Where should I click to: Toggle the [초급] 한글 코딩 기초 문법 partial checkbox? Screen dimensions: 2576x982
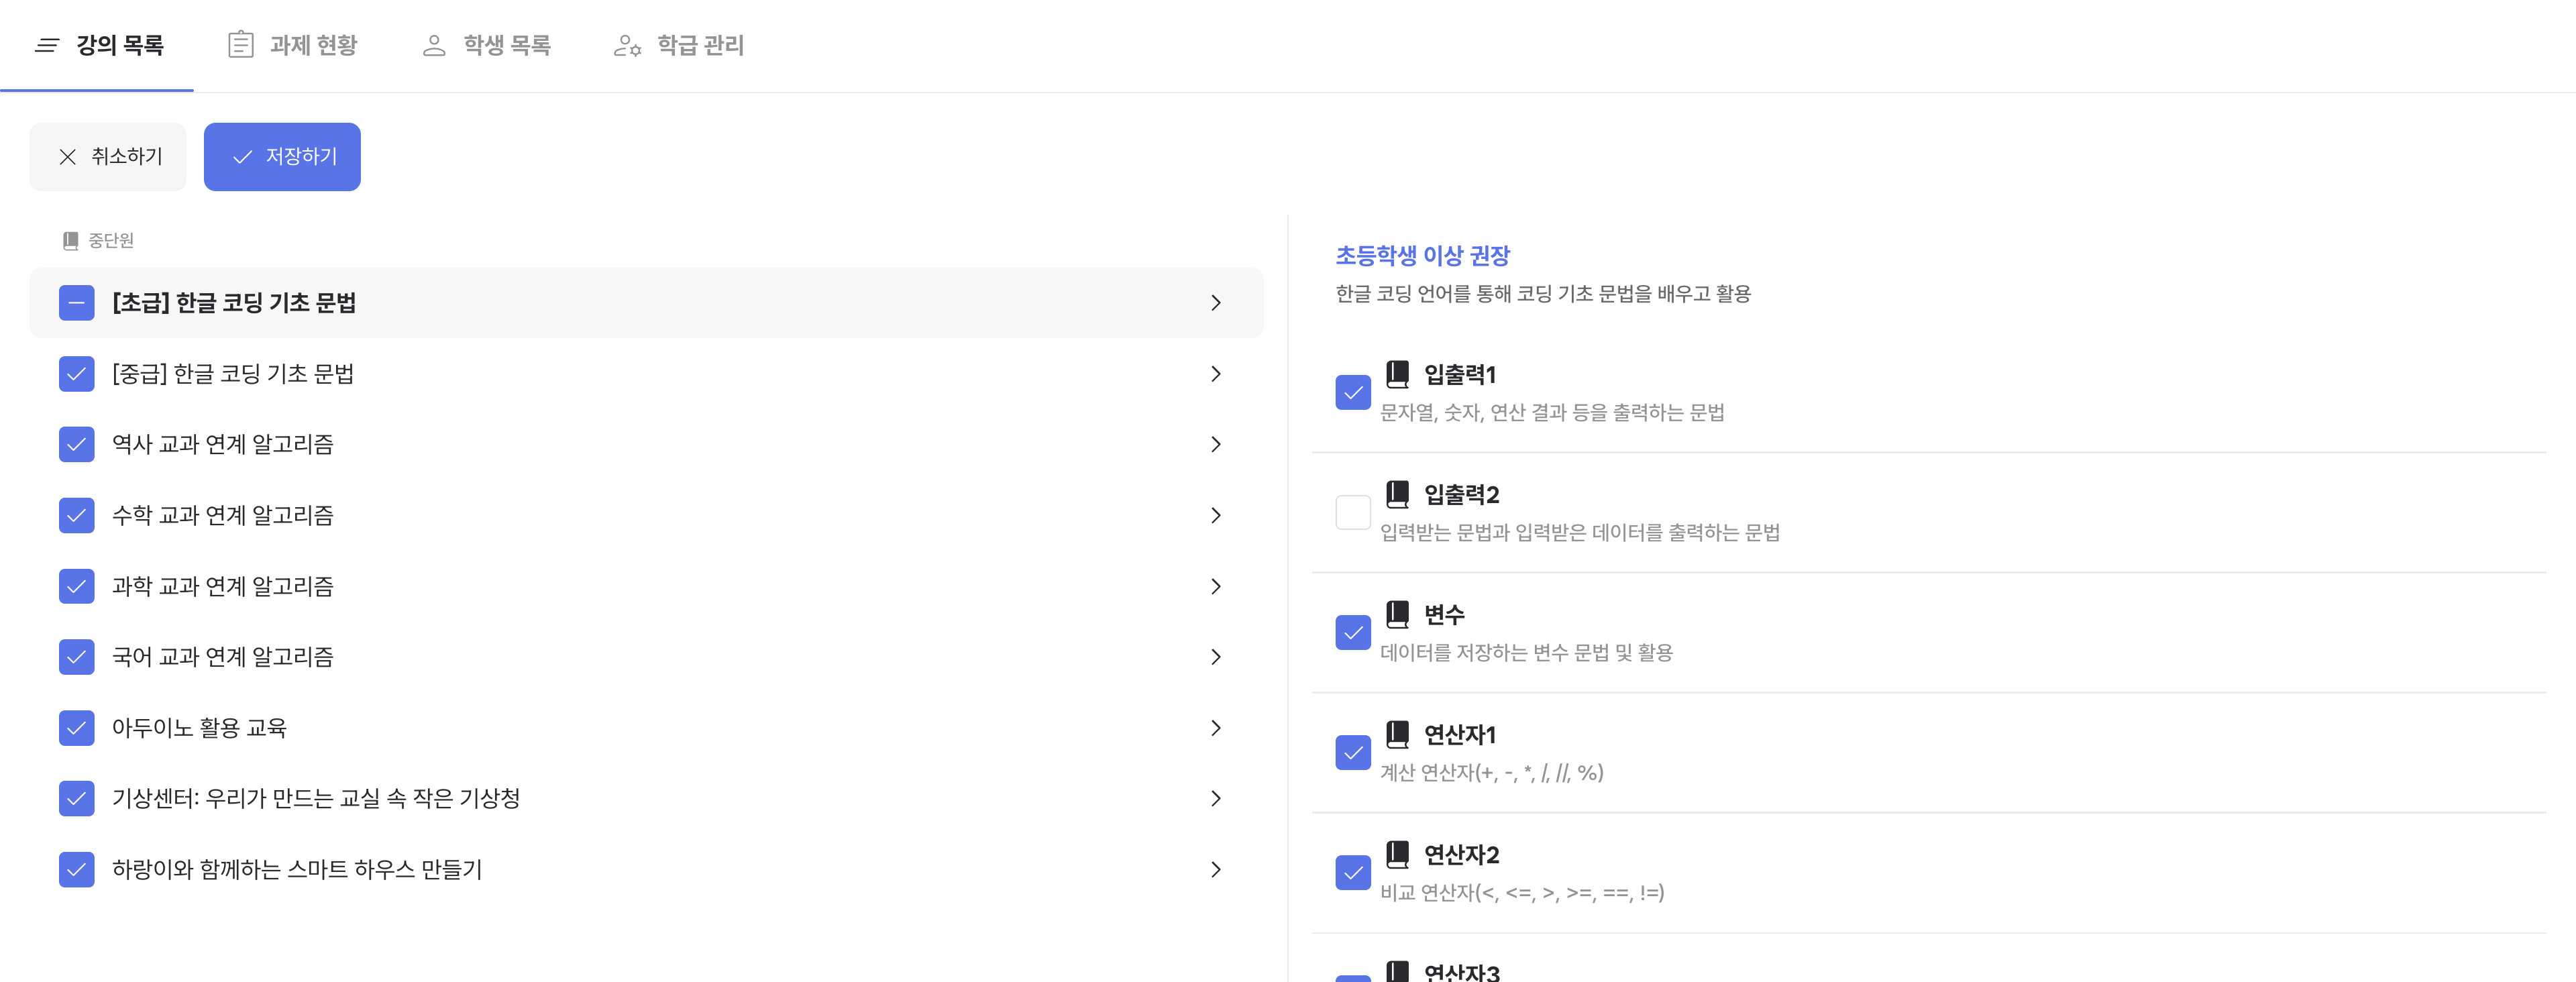point(76,303)
